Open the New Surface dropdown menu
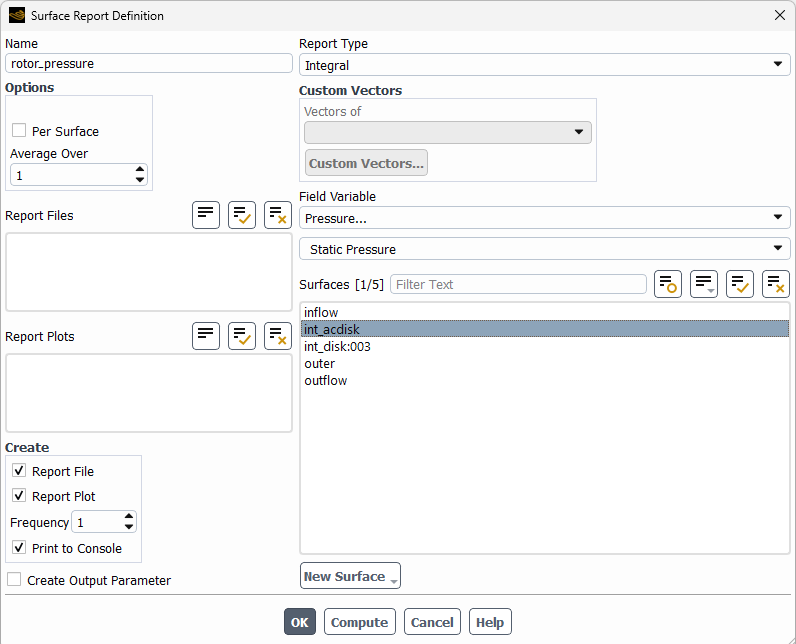 (x=350, y=577)
